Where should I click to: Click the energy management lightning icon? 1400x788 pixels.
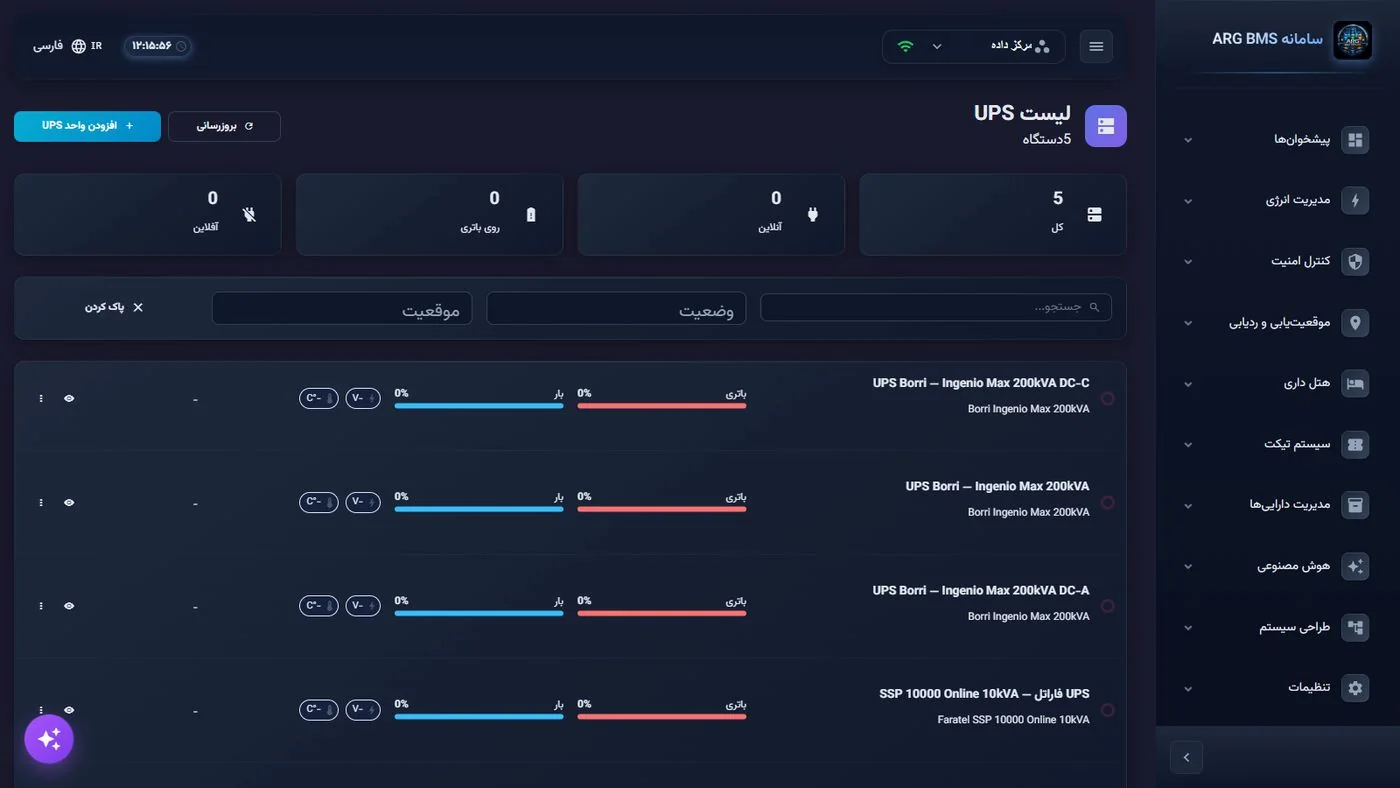coord(1355,201)
